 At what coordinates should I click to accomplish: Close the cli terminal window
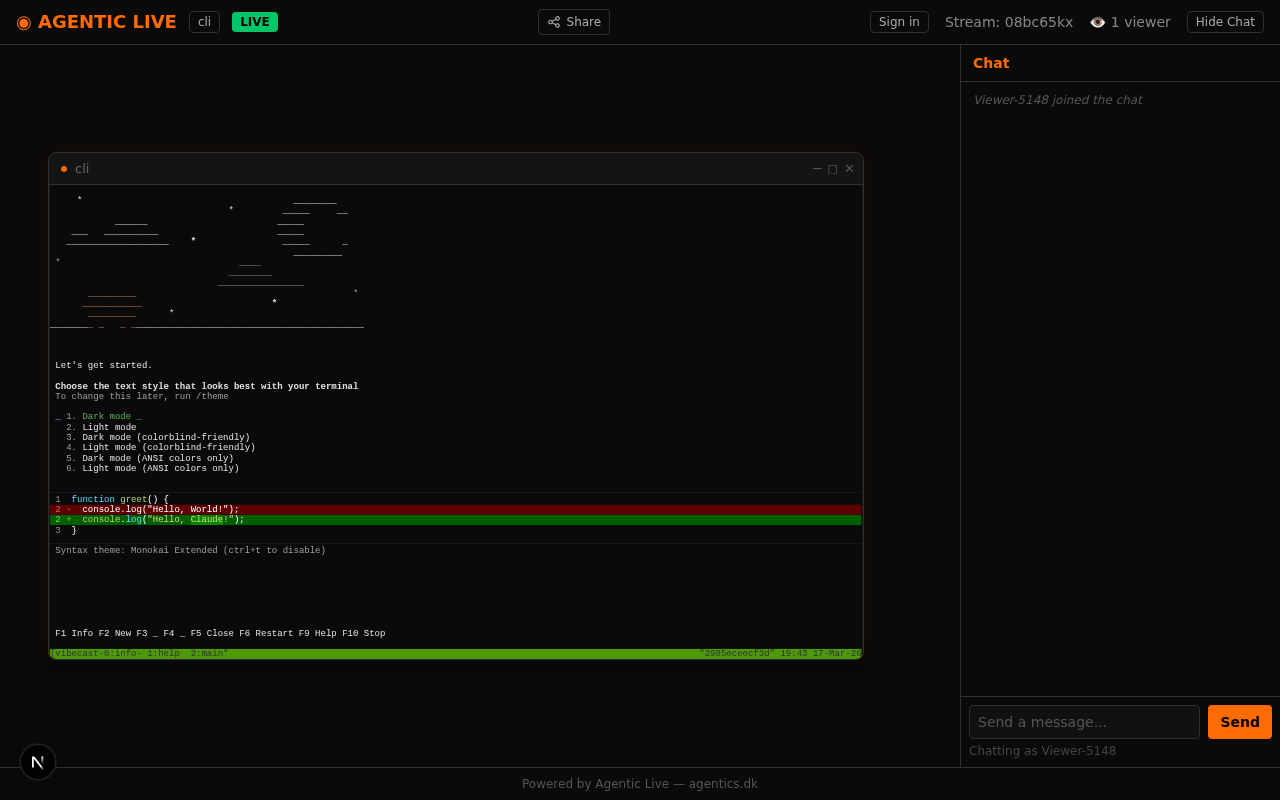click(849, 169)
